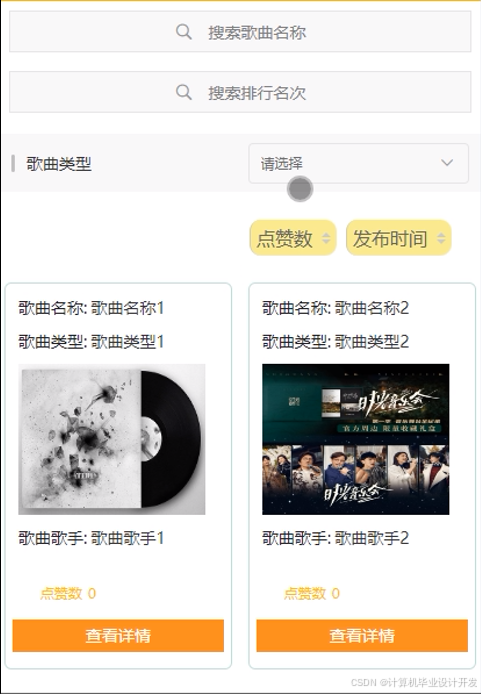
Task: Focus the 搜索排行名次 search field
Action: click(x=240, y=92)
